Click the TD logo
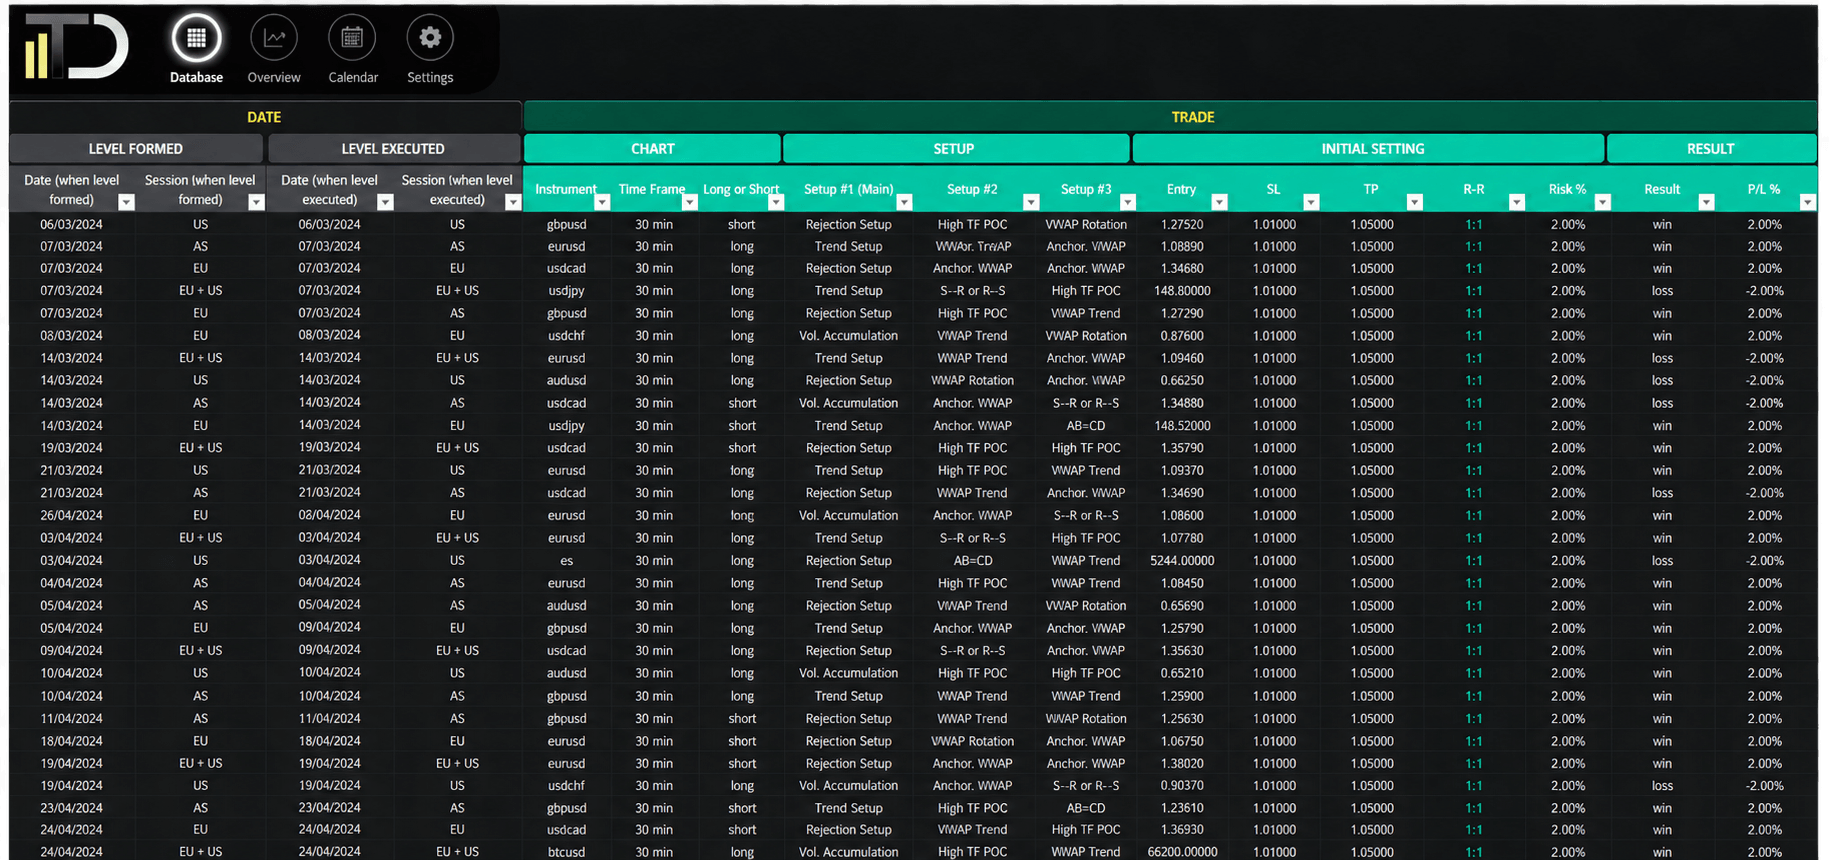The image size is (1829, 860). pos(77,46)
